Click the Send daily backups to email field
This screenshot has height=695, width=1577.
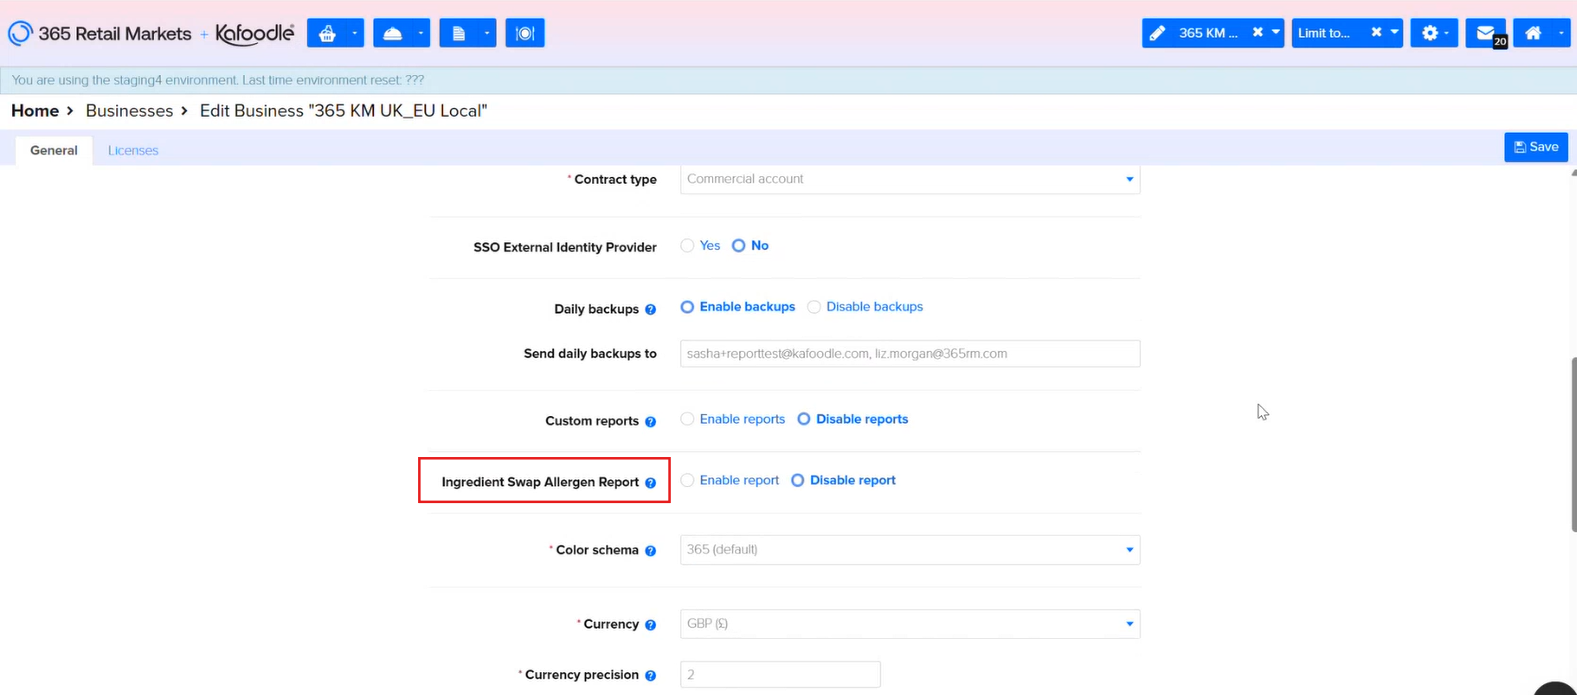click(910, 354)
